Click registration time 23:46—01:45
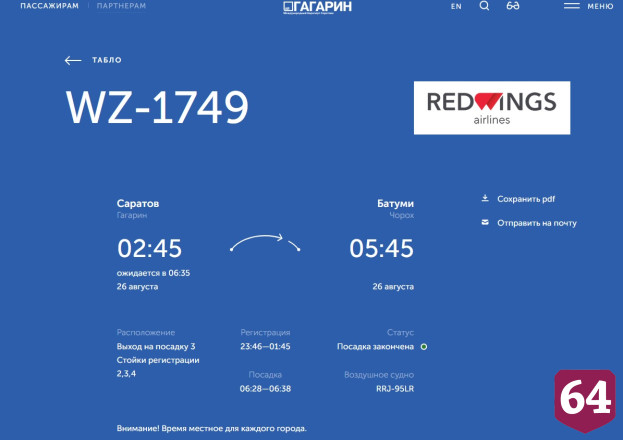Screen dimensions: 623x440 265,347
